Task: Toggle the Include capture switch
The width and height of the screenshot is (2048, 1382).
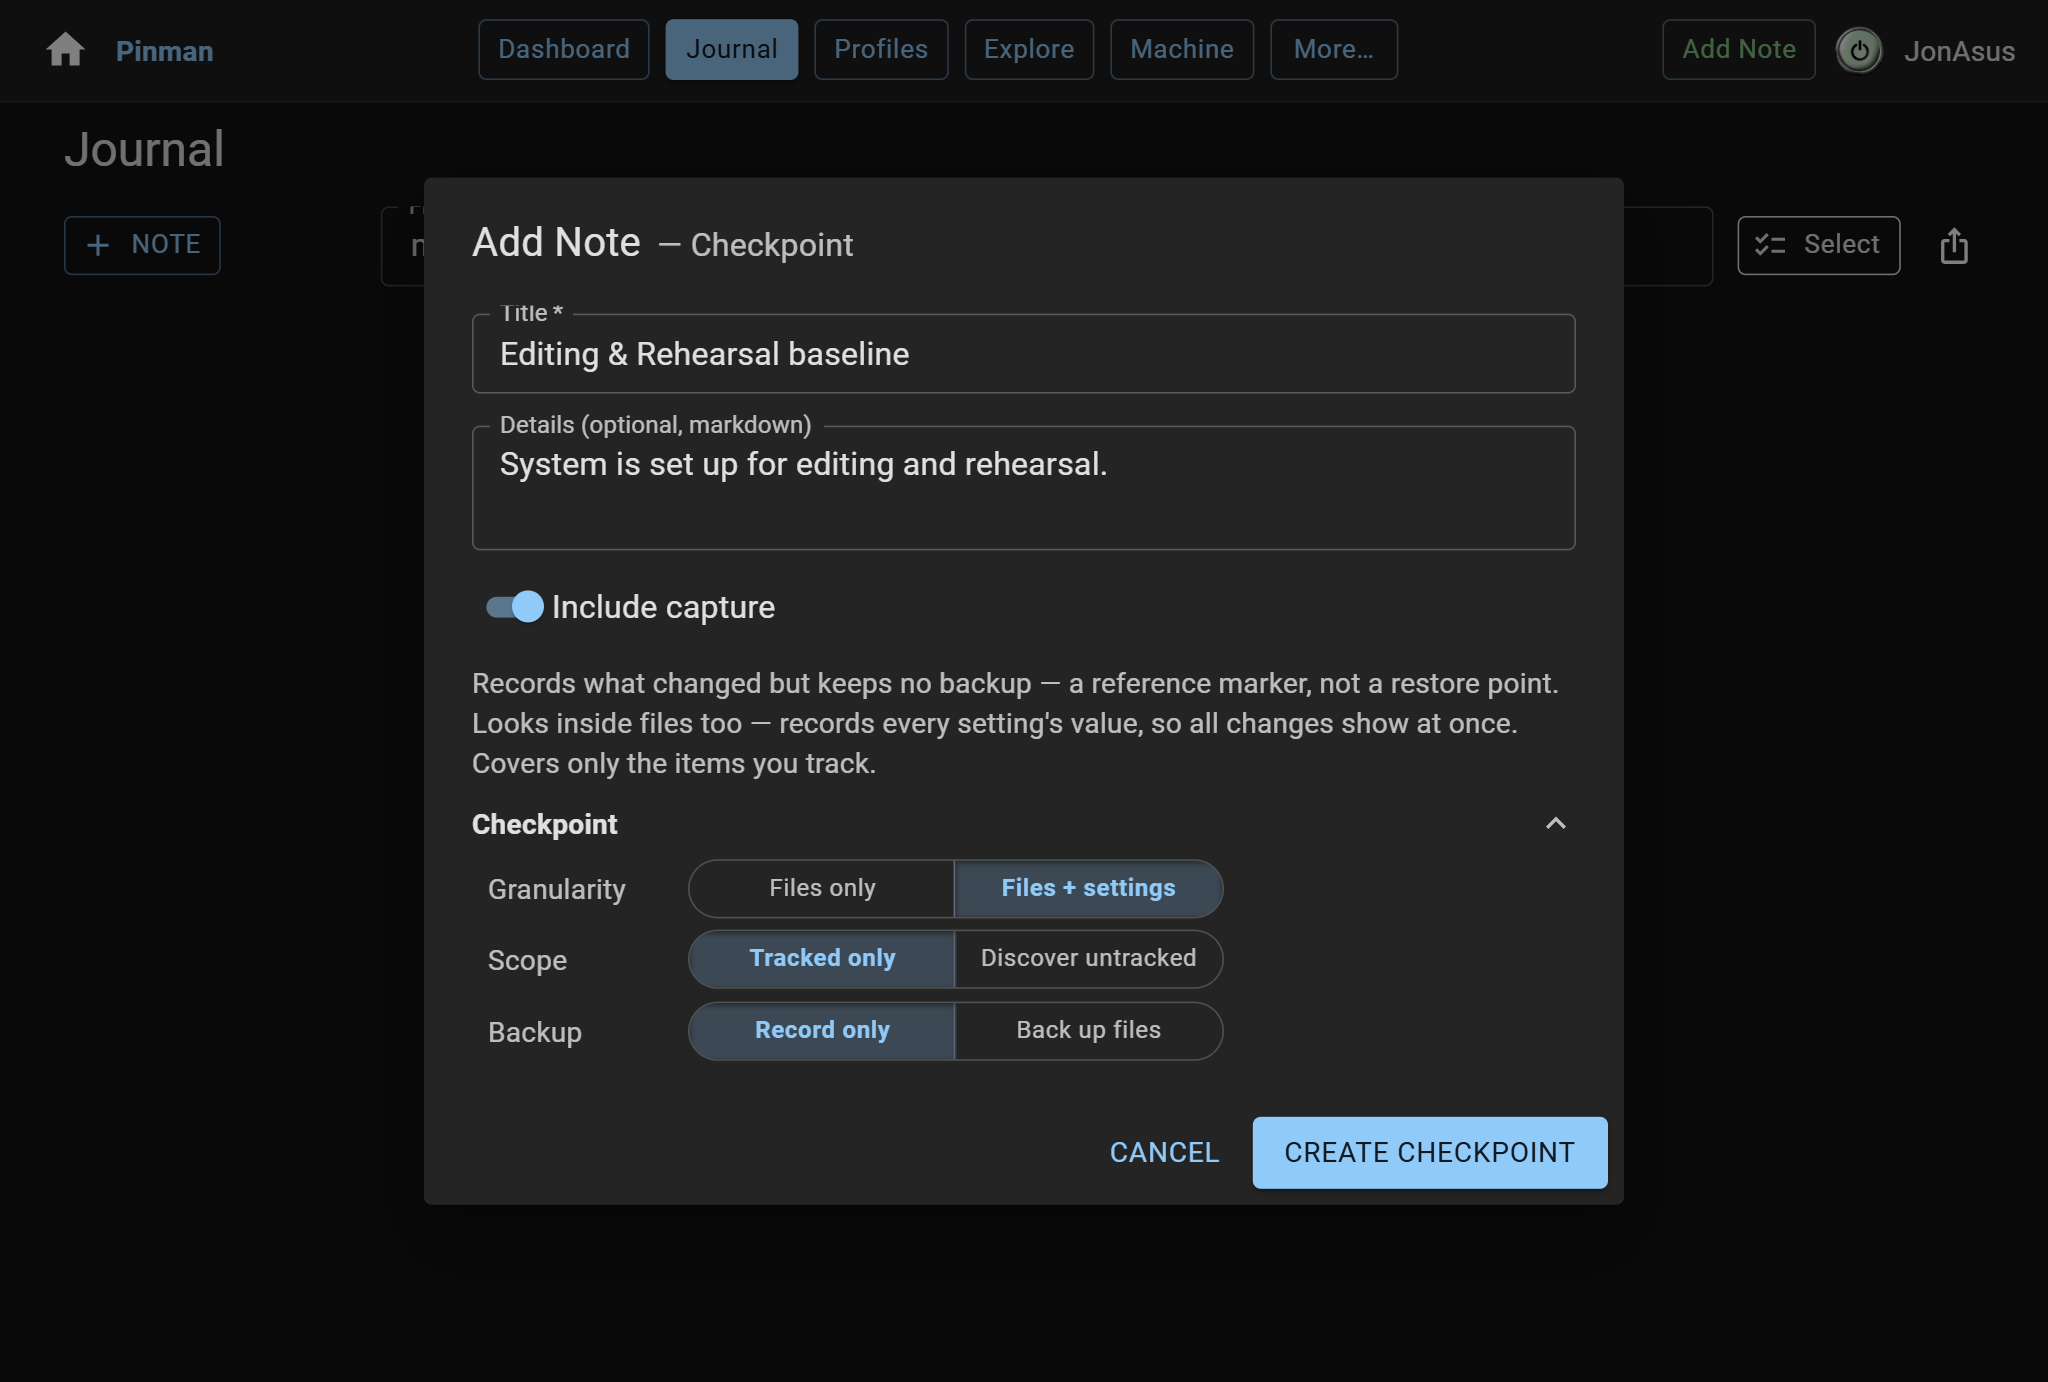Action: coord(515,607)
